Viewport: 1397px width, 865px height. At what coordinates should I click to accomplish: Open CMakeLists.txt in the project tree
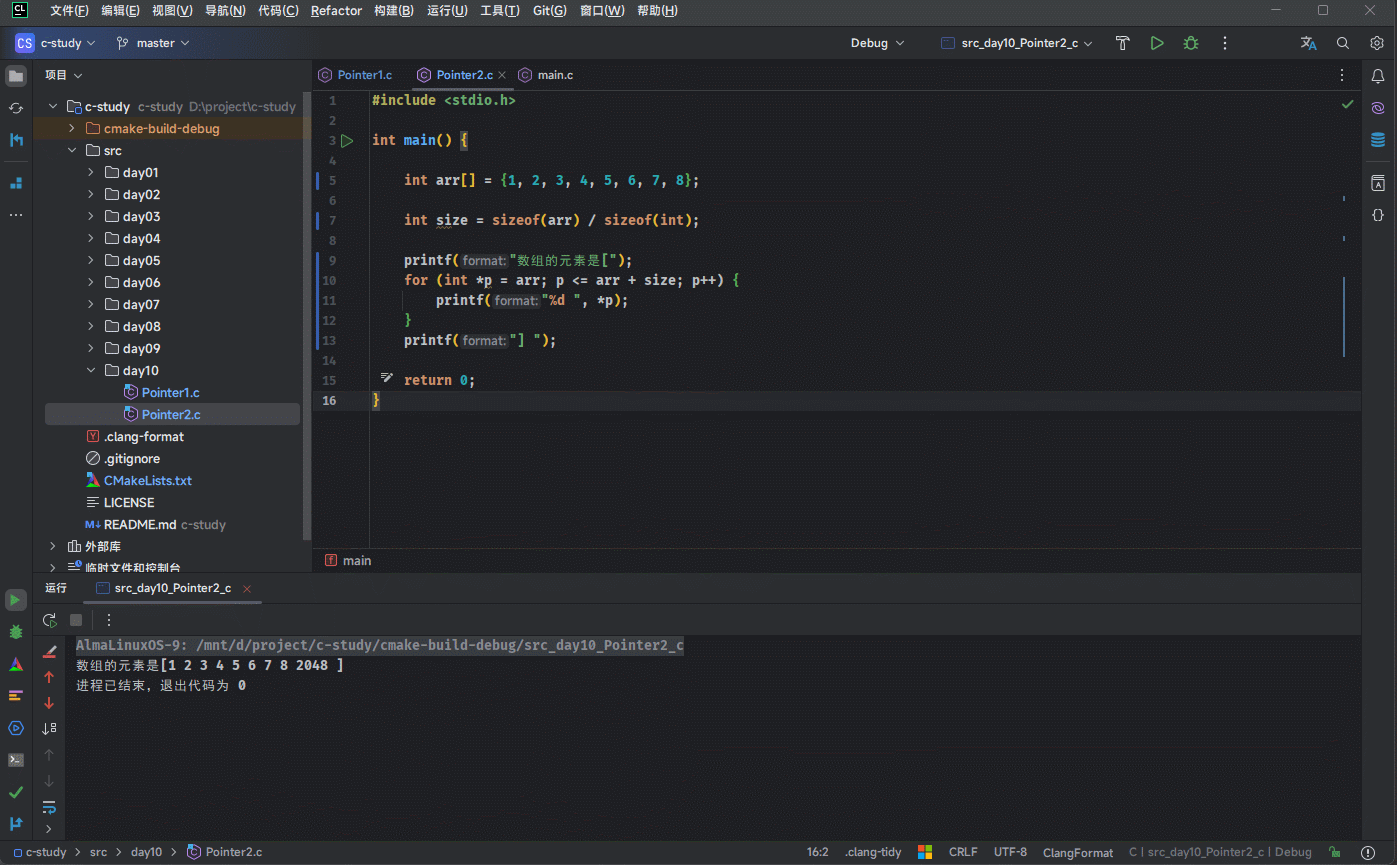click(x=147, y=481)
